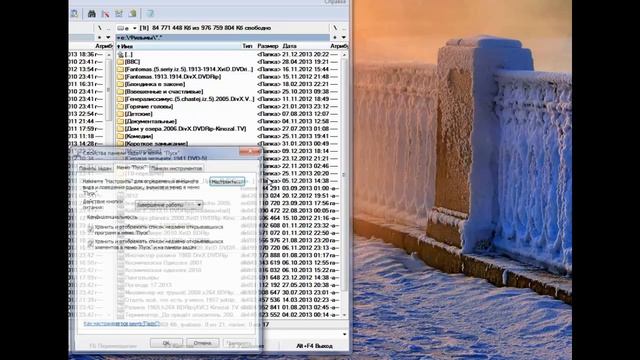Click folder icon of [Взвешенные и счастливые]
Viewport: 640px width, 360px height.
coord(120,91)
